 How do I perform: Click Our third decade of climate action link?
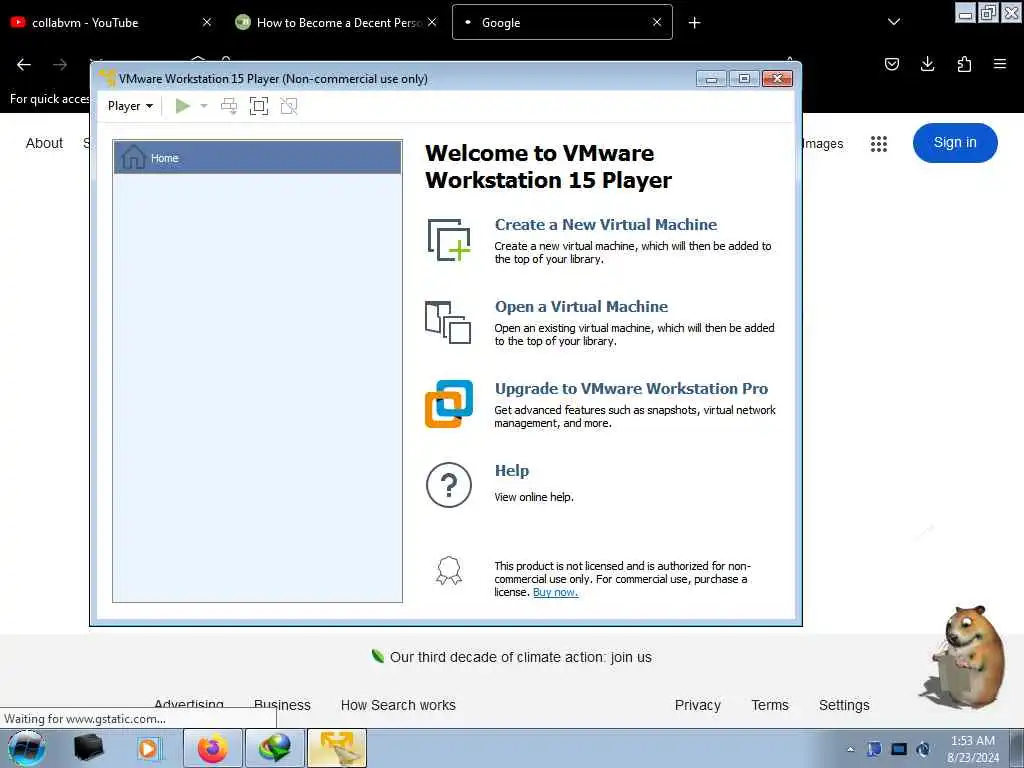tap(520, 657)
